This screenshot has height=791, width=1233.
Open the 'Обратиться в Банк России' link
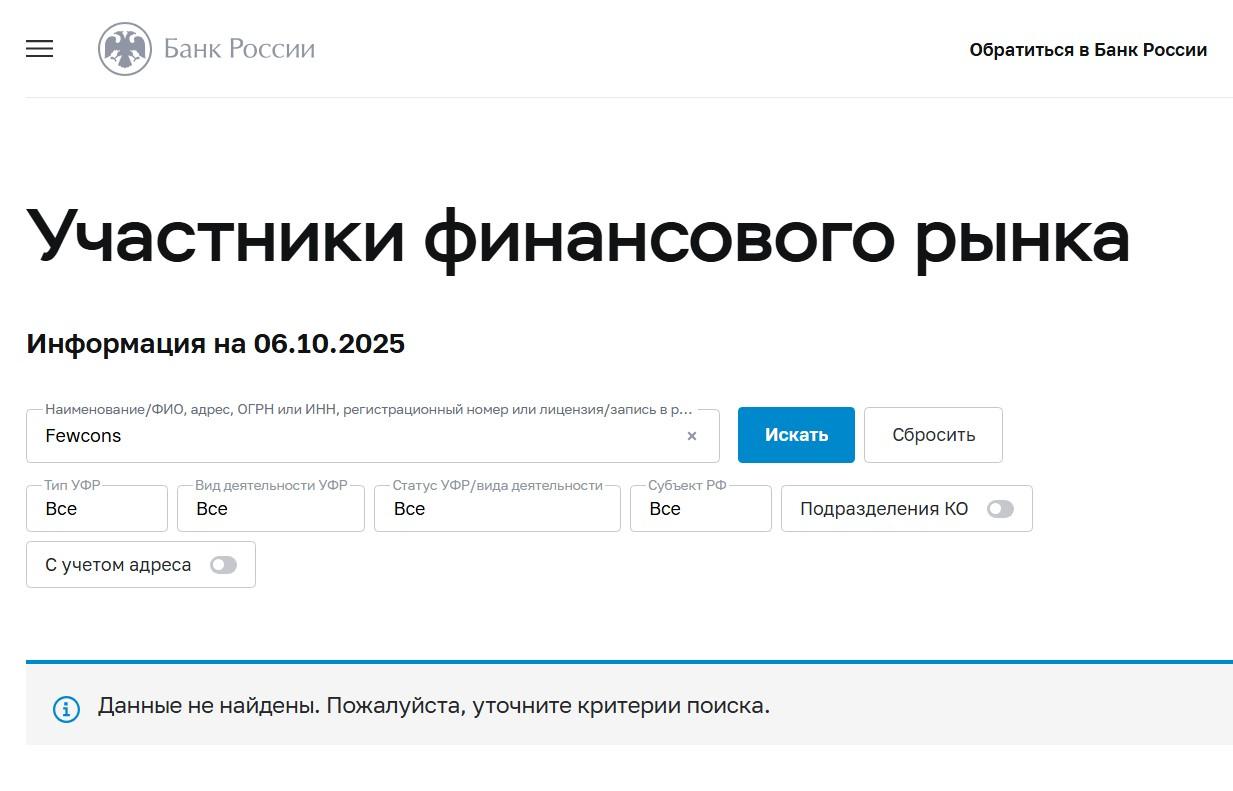point(1087,50)
